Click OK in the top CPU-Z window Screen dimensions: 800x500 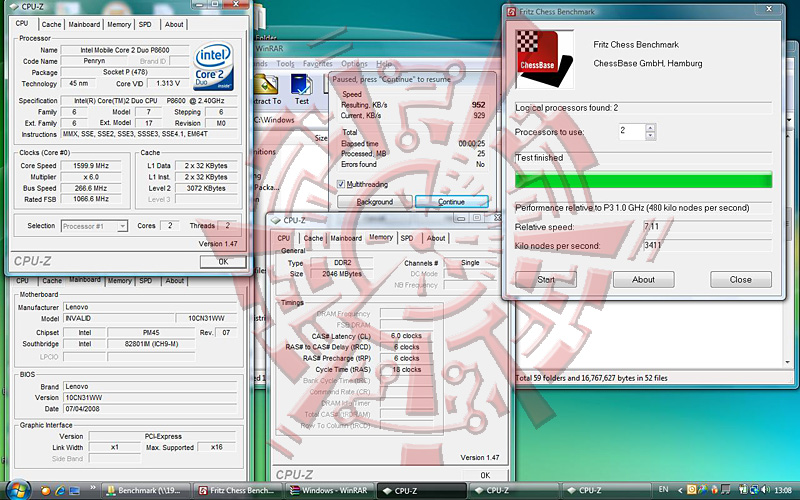pos(223,262)
